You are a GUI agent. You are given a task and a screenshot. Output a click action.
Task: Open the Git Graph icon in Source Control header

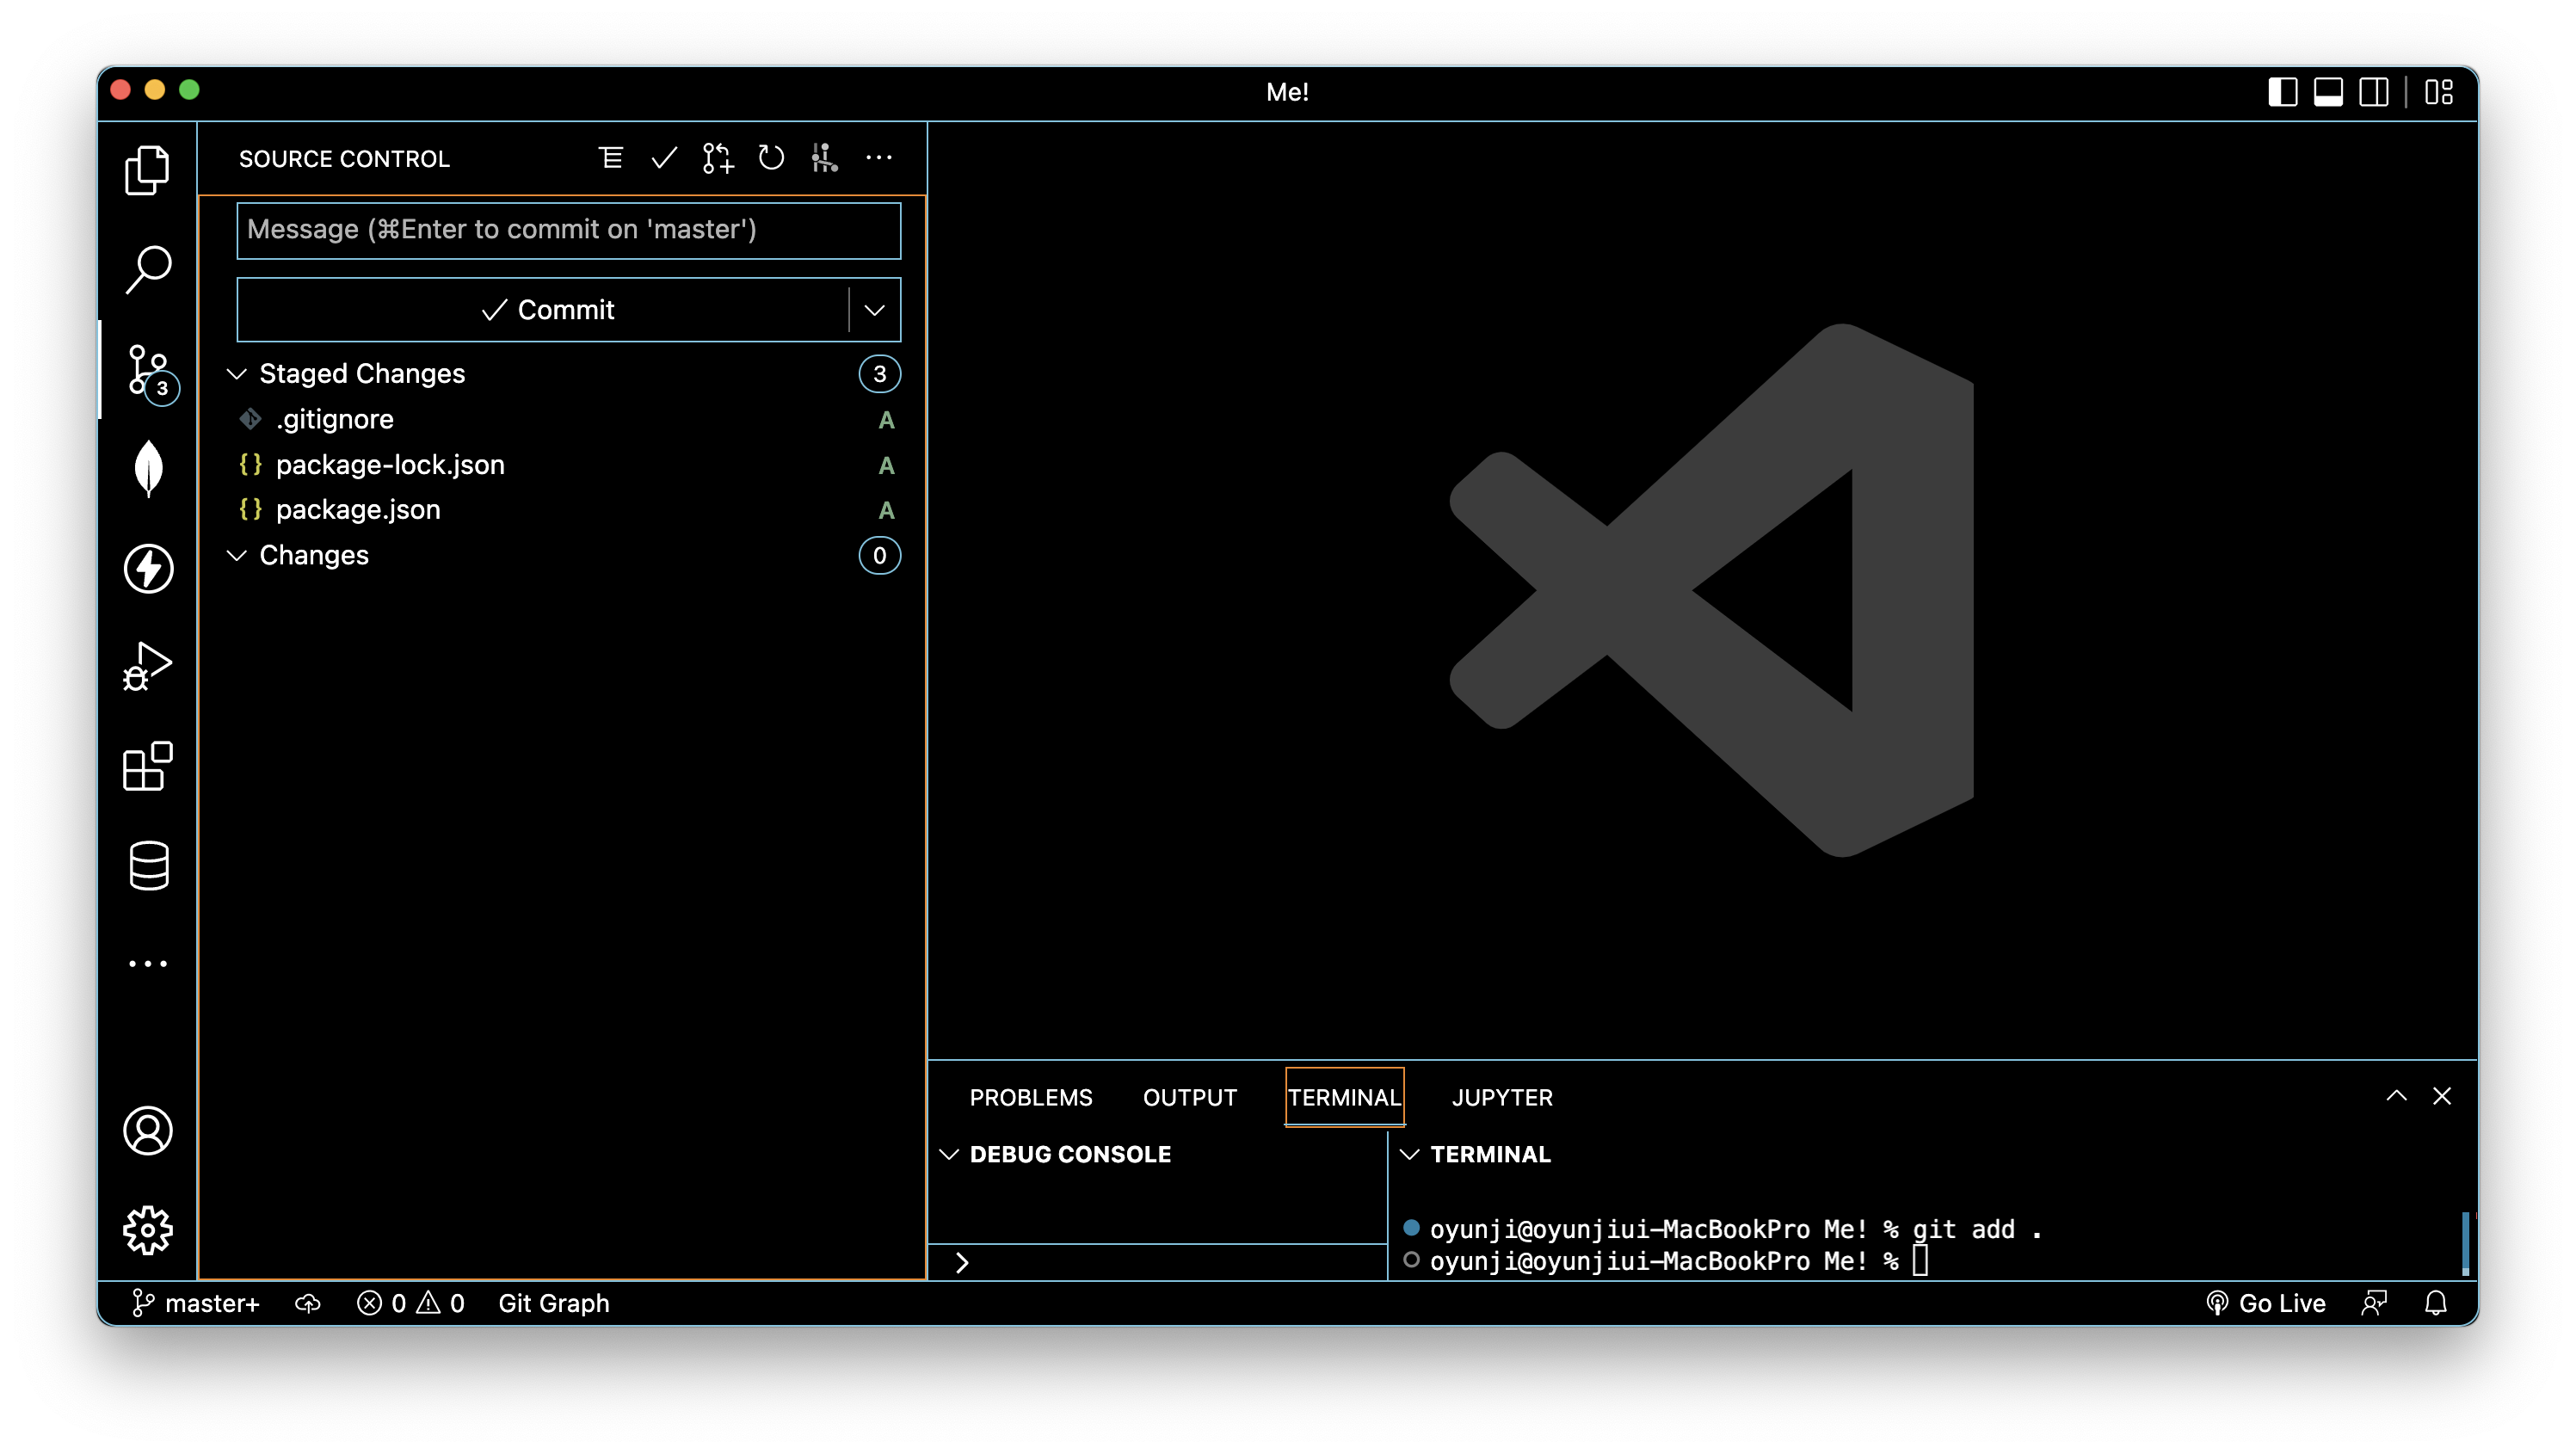824,158
